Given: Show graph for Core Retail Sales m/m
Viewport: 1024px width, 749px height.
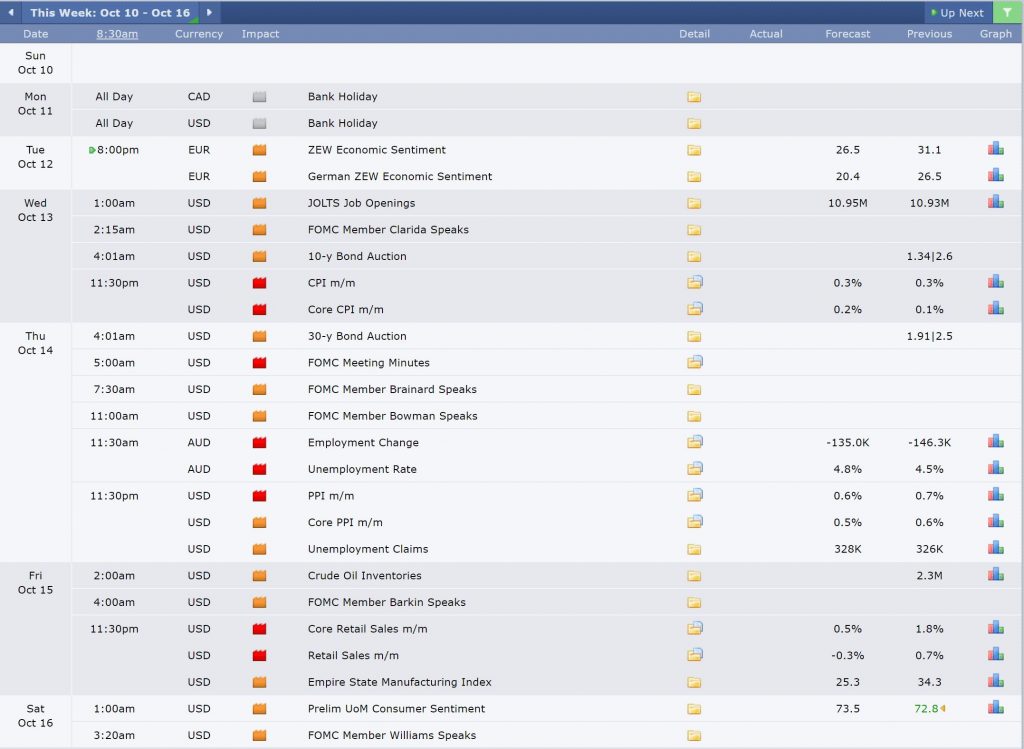Looking at the screenshot, I should [x=996, y=628].
